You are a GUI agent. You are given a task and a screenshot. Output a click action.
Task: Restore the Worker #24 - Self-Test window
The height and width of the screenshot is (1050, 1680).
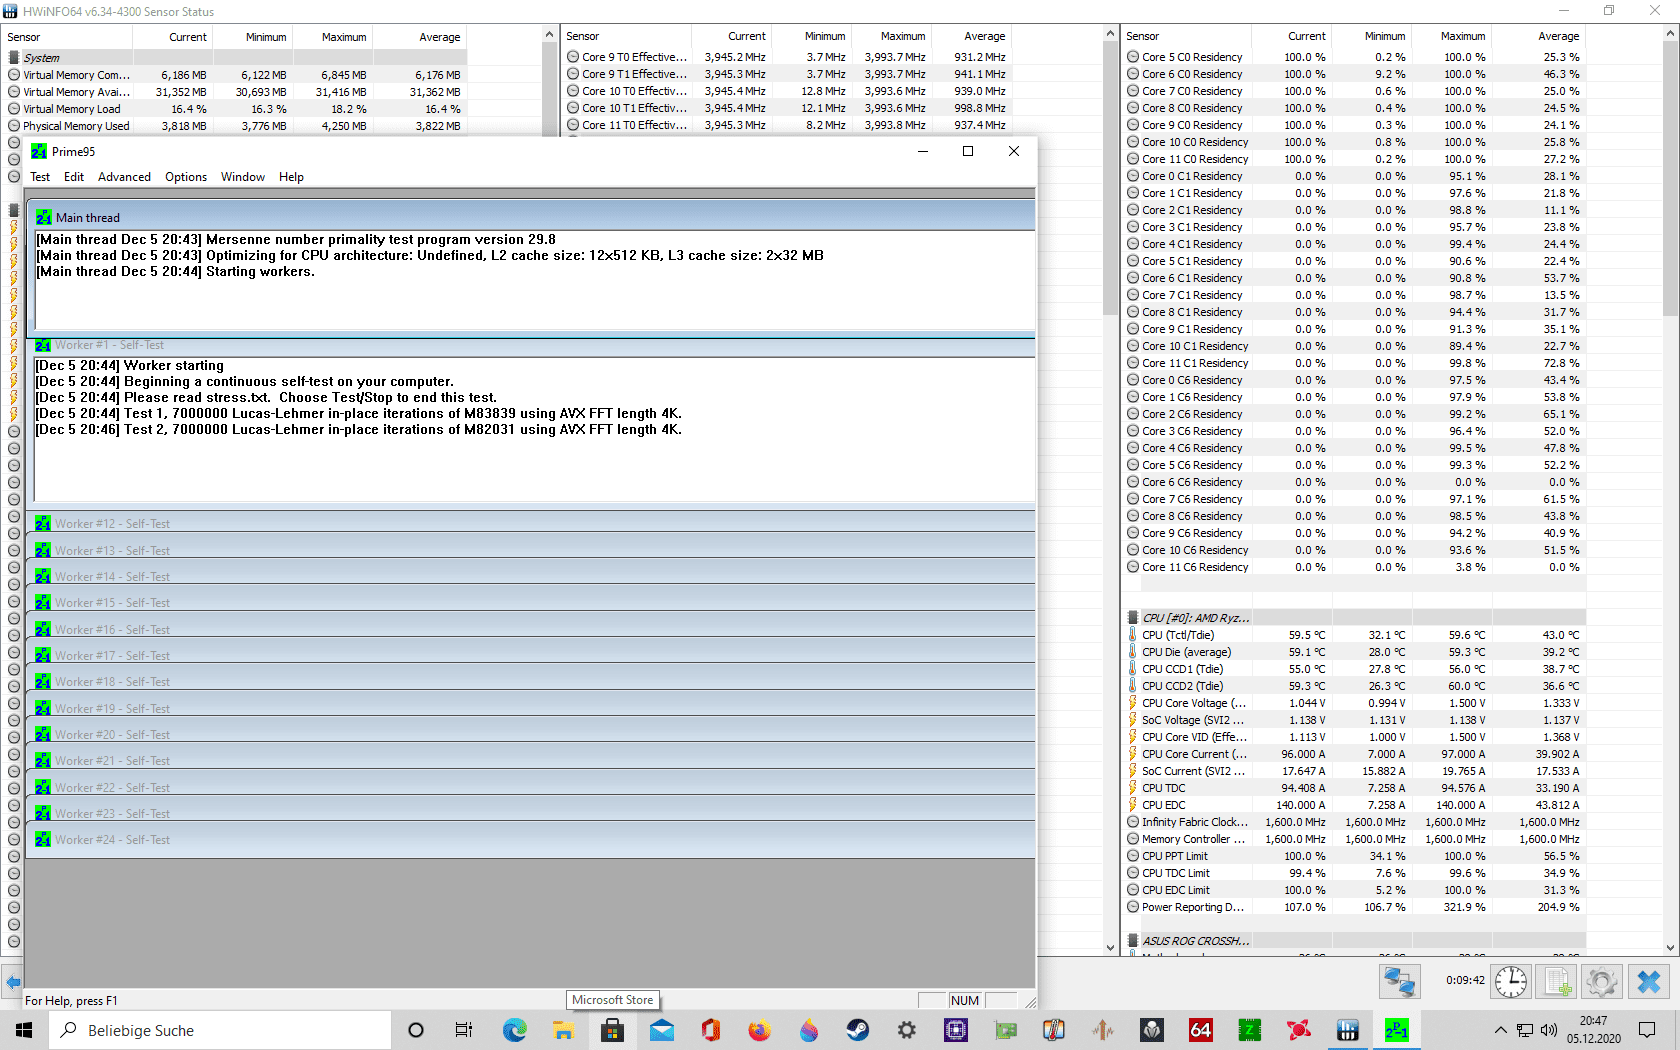tap(530, 840)
